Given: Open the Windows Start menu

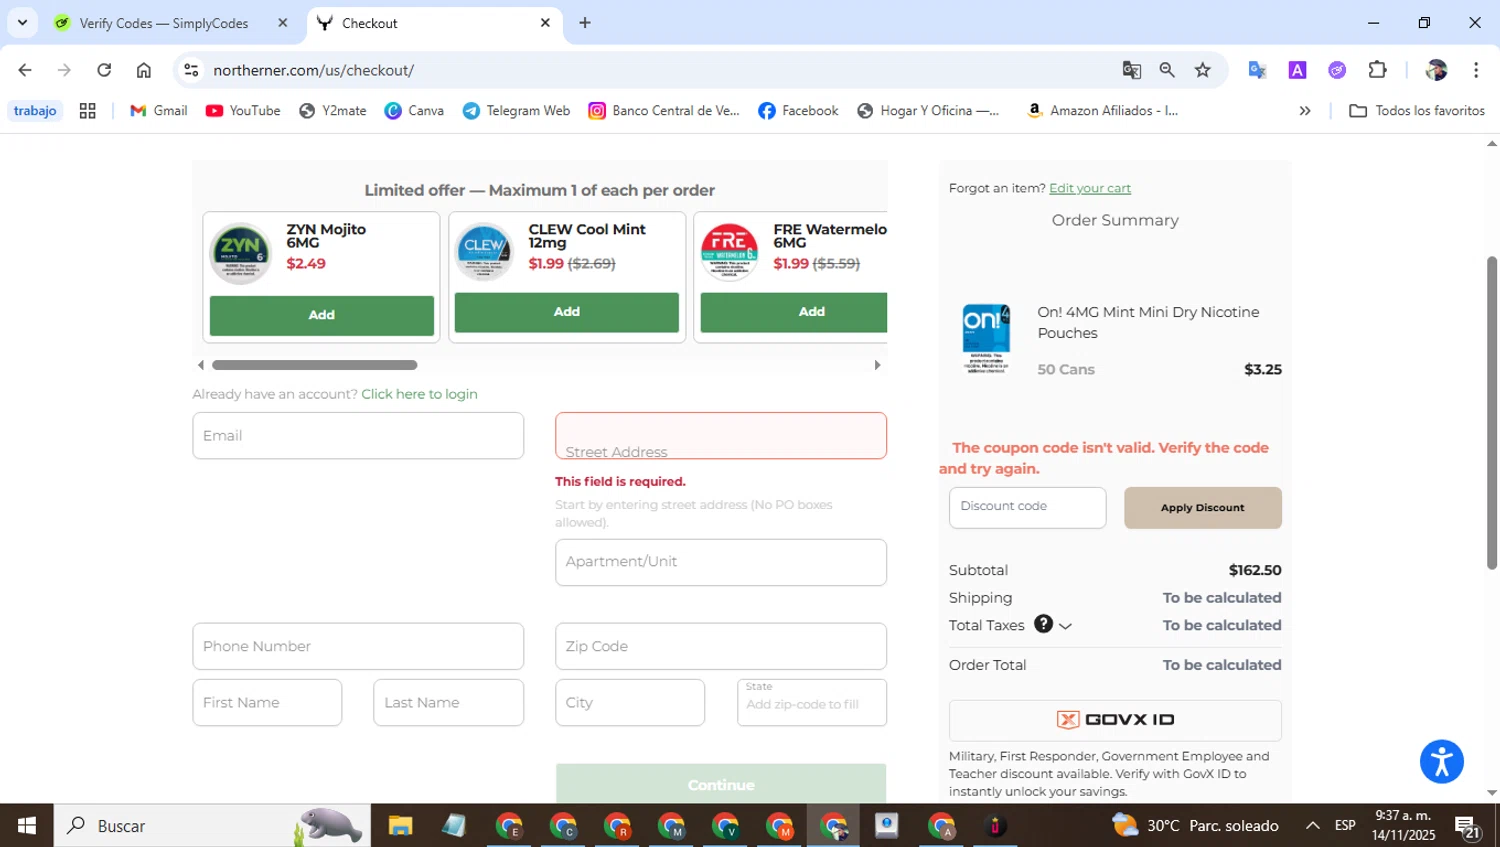Looking at the screenshot, I should pos(27,826).
